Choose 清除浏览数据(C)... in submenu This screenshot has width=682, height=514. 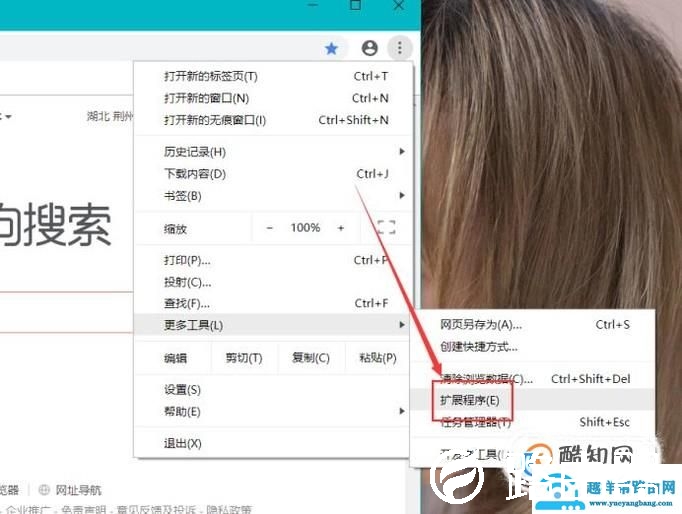[533, 379]
